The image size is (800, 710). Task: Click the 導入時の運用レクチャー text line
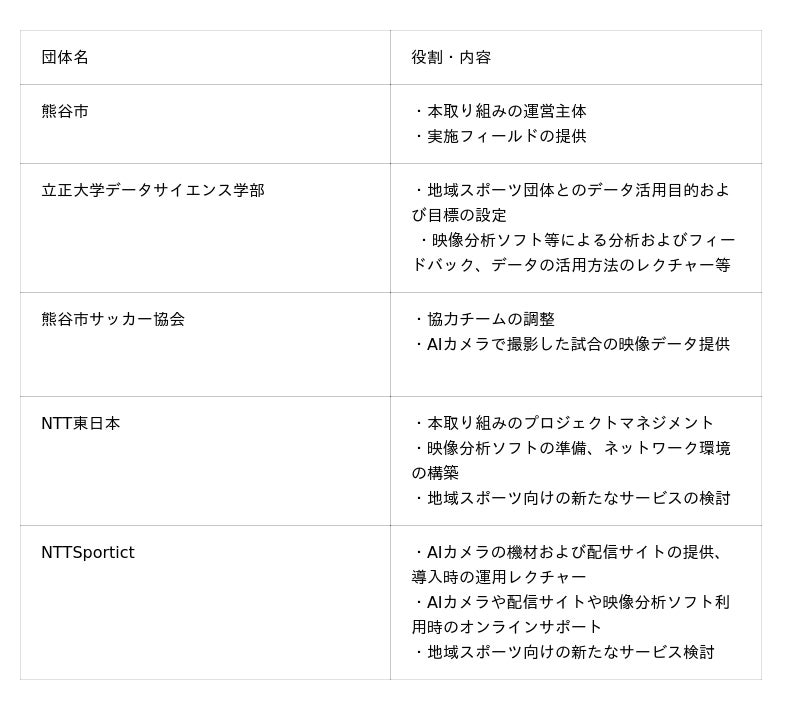(x=499, y=578)
